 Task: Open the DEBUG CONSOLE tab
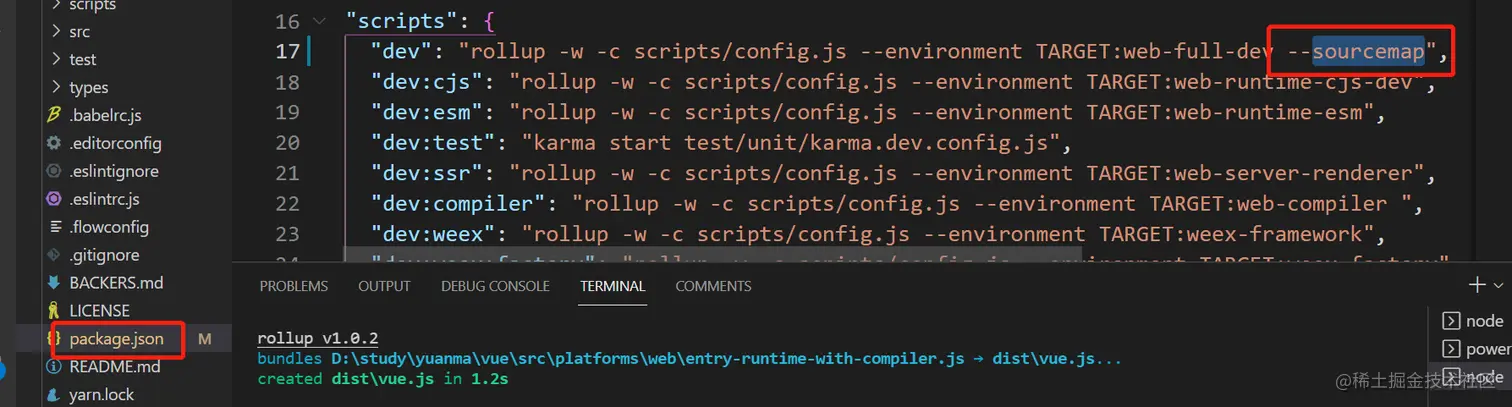tap(495, 286)
